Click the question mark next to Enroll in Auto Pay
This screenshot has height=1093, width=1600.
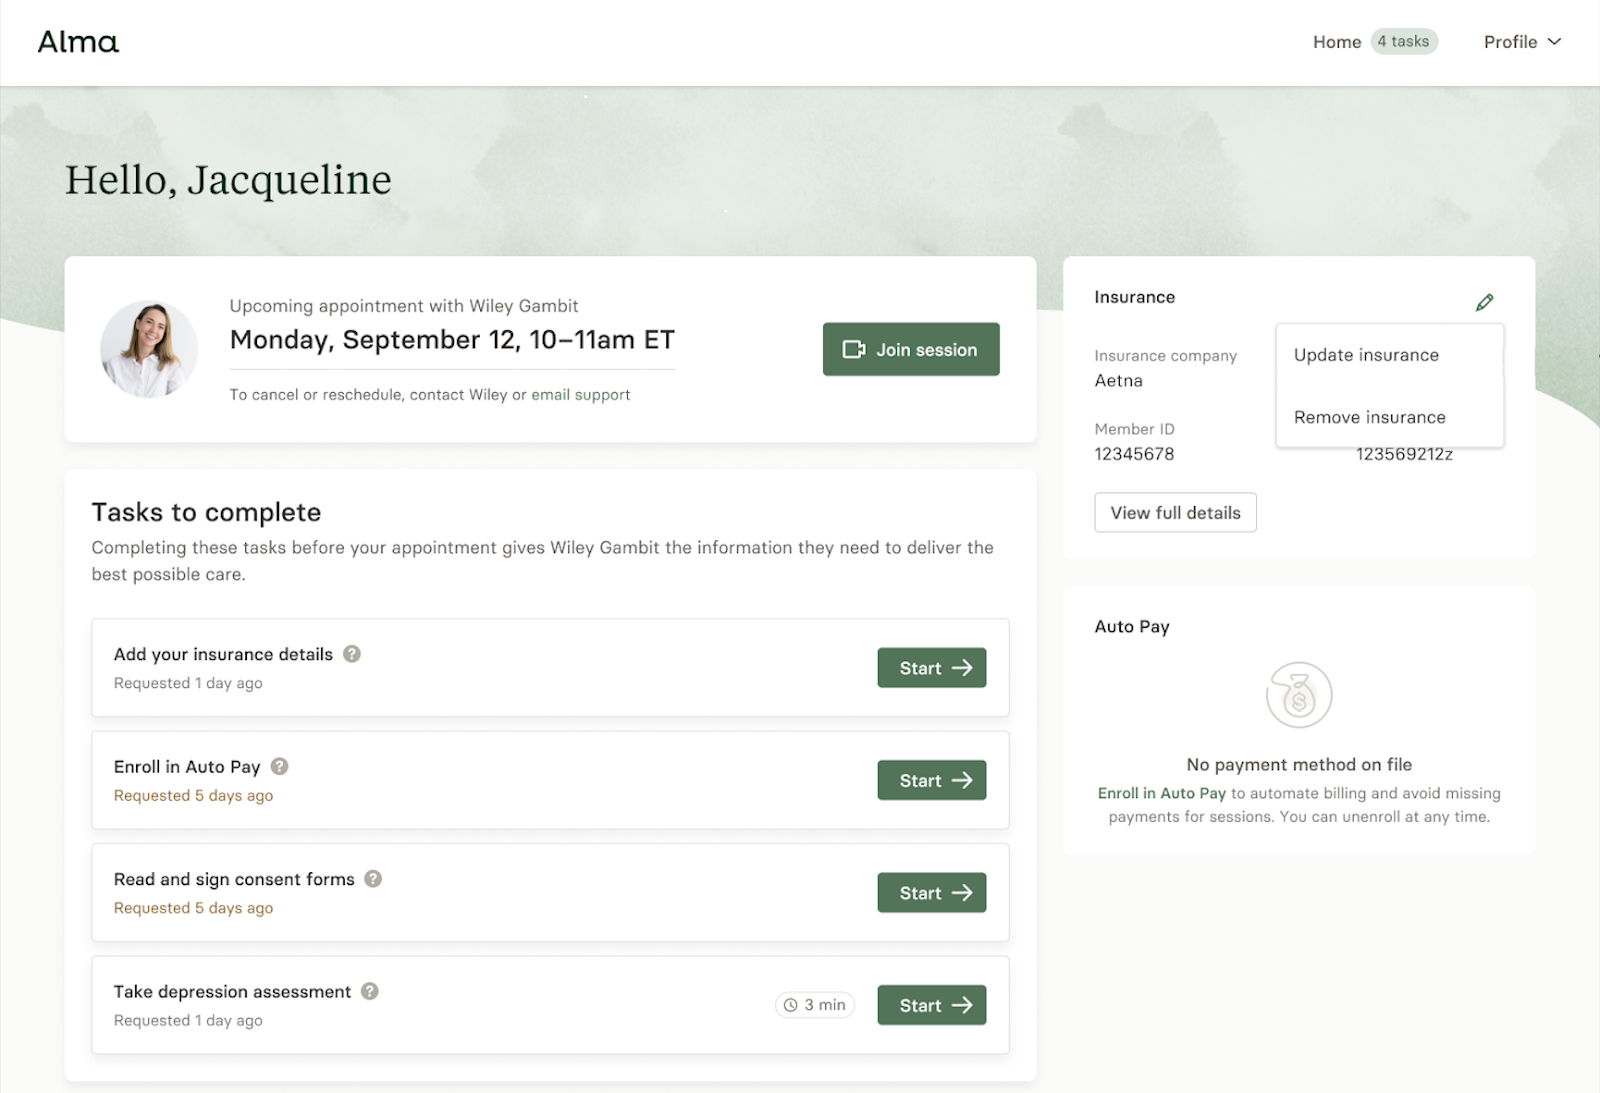[278, 766]
